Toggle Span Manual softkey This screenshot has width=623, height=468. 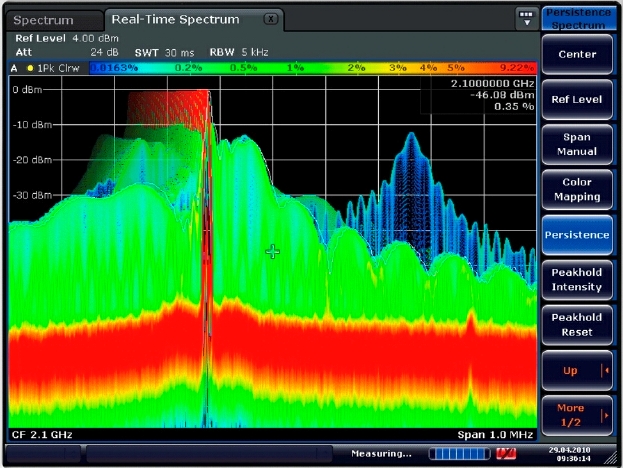[x=576, y=144]
